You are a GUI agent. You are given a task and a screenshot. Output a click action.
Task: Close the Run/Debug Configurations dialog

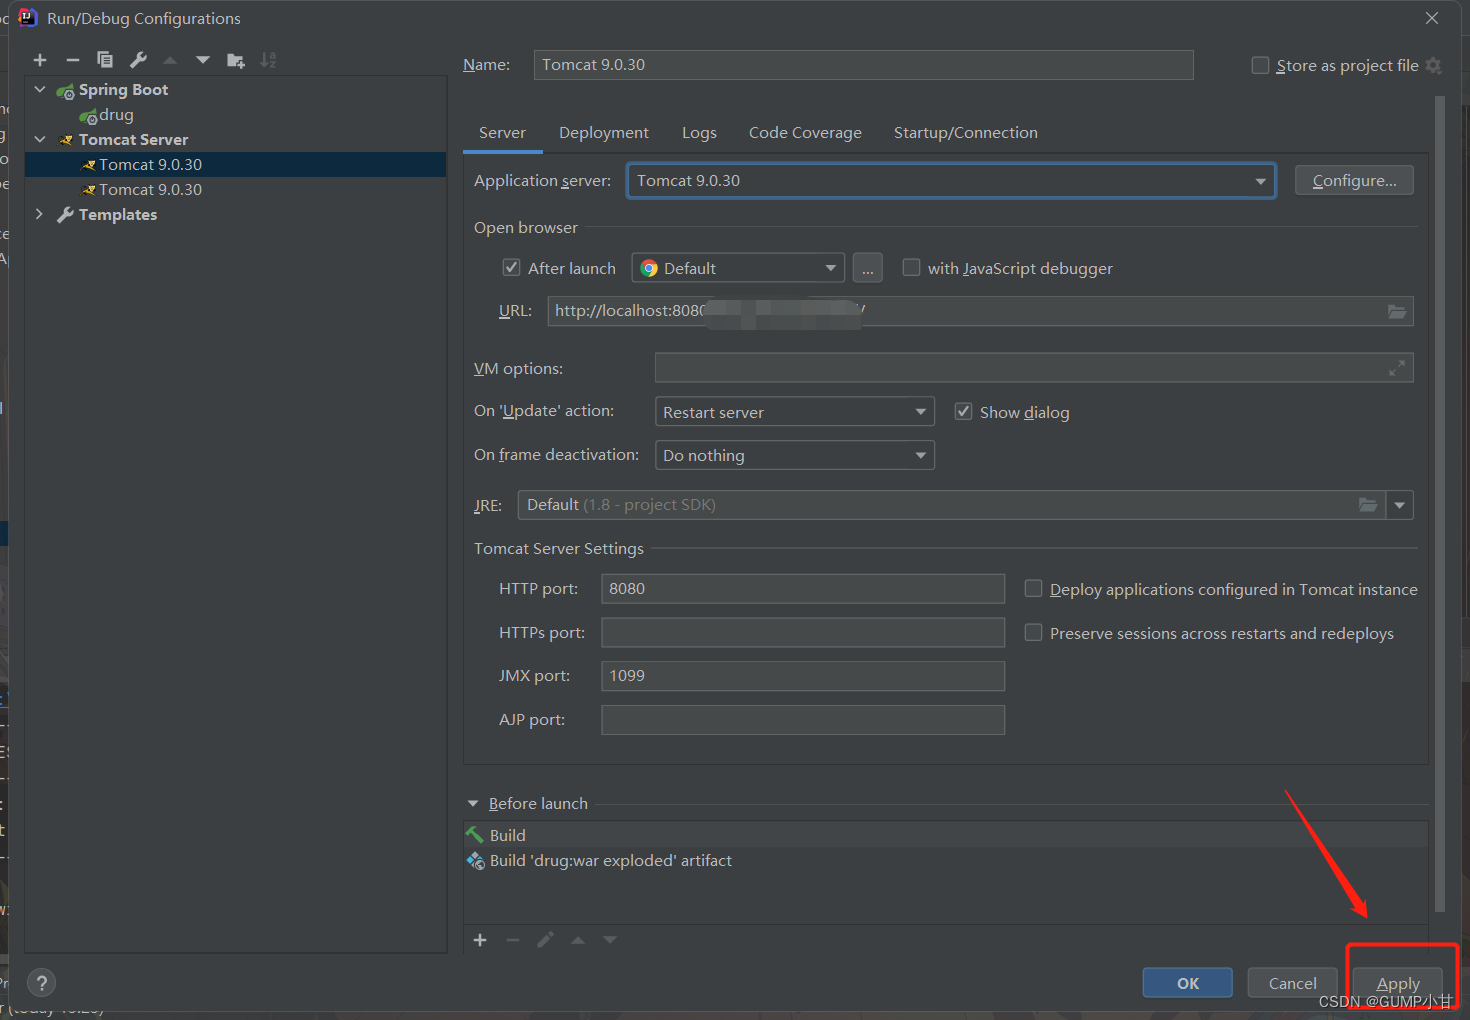[1432, 18]
